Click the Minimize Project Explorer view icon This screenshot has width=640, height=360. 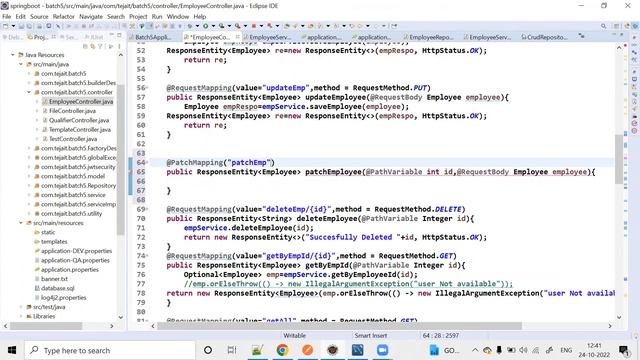point(112,36)
